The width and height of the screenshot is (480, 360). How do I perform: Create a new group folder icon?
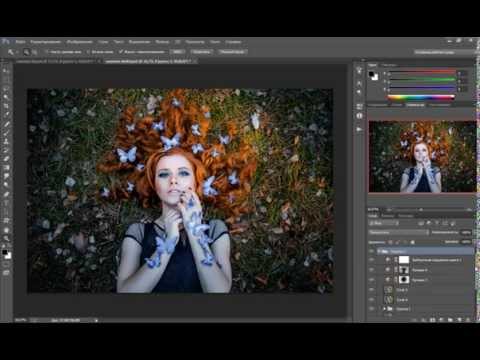(x=450, y=320)
